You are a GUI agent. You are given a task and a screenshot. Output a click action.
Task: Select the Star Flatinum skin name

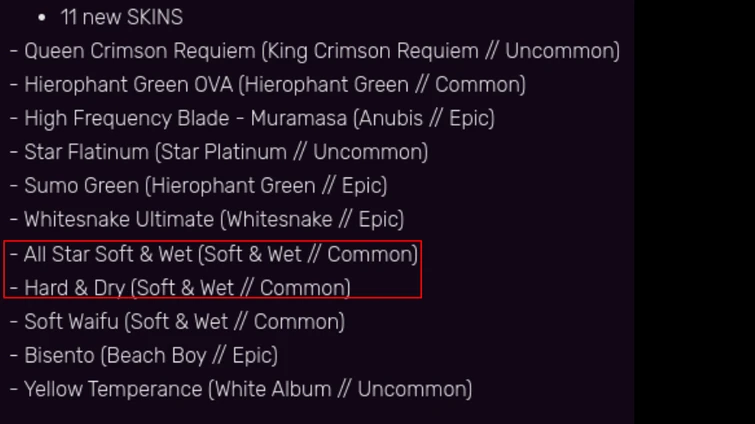pyautogui.click(x=86, y=153)
